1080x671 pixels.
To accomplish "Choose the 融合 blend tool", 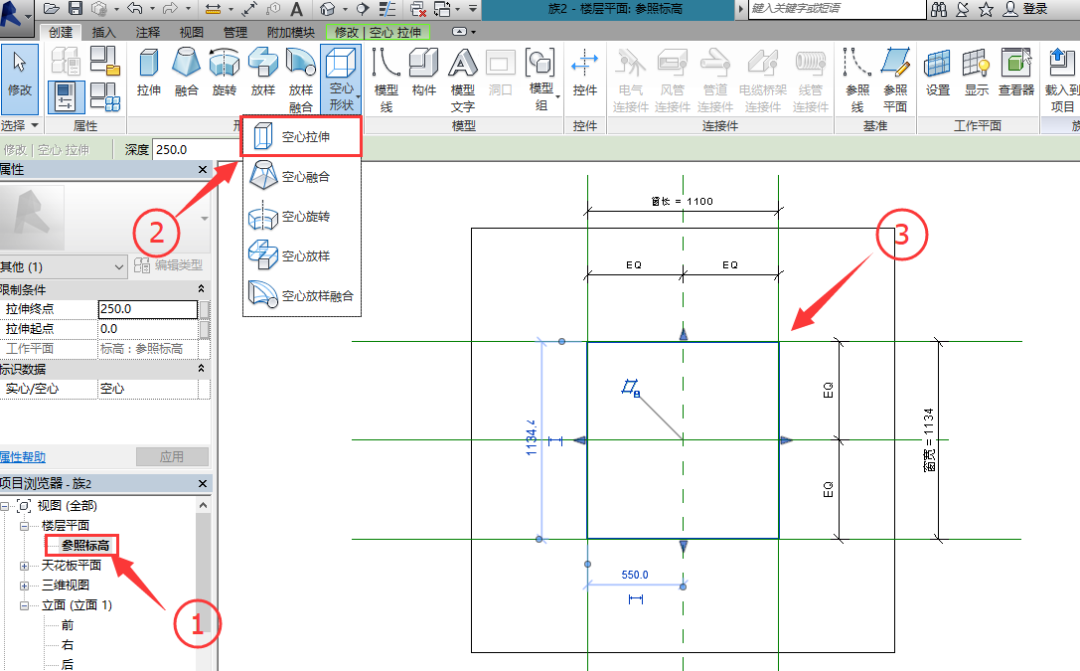I will pos(186,72).
